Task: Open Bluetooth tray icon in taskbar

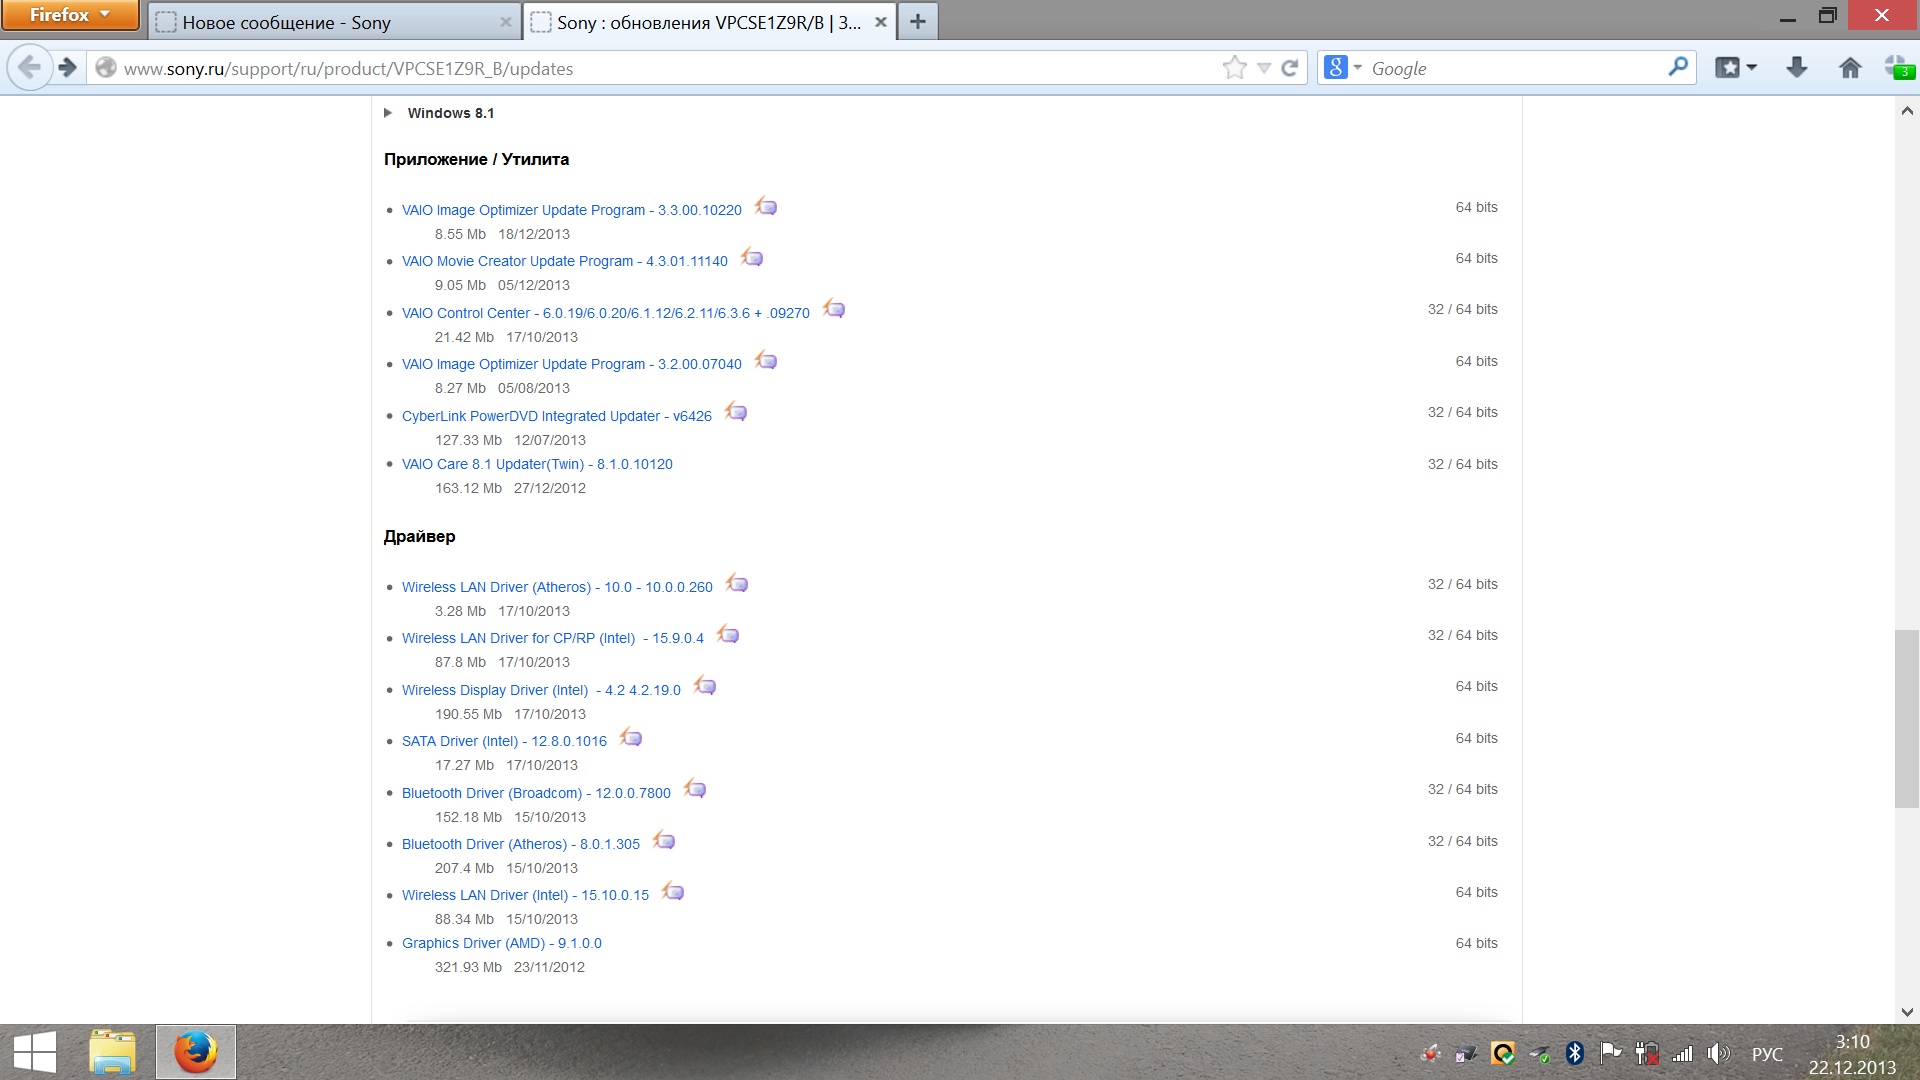Action: (1575, 1053)
